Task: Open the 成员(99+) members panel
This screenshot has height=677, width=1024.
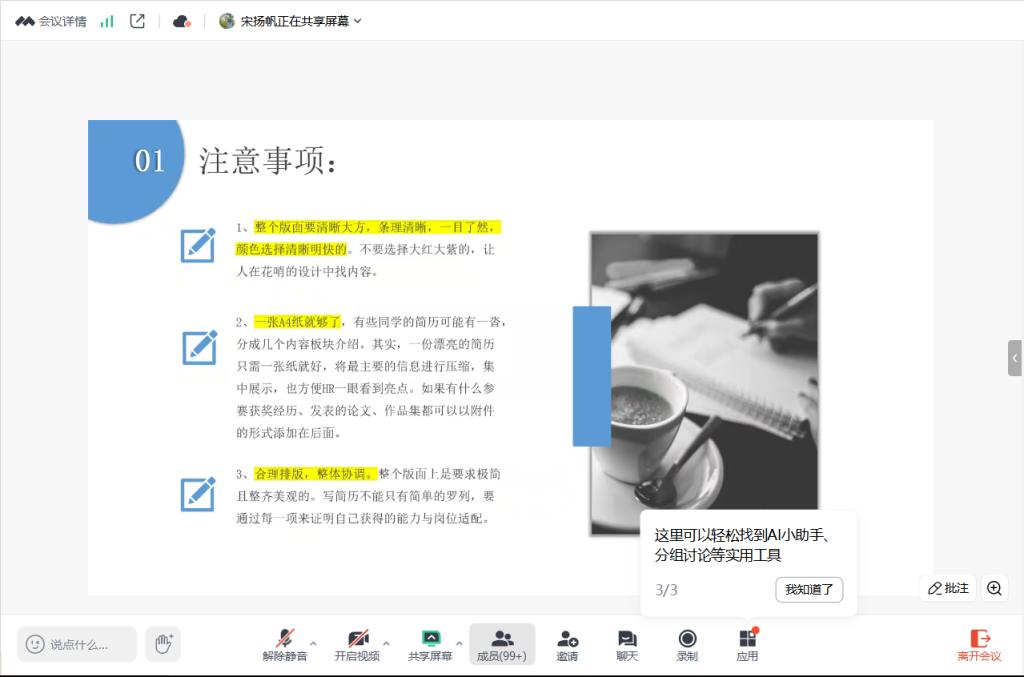Action: coord(502,644)
